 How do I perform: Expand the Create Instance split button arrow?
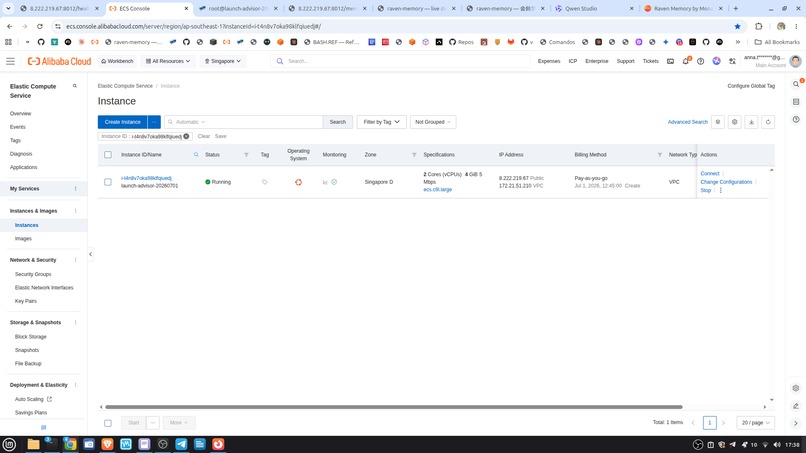click(x=154, y=122)
